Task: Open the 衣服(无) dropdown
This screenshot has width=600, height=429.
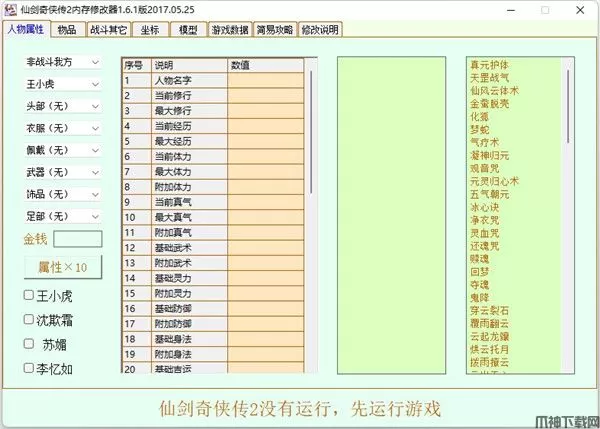Action: pos(63,128)
